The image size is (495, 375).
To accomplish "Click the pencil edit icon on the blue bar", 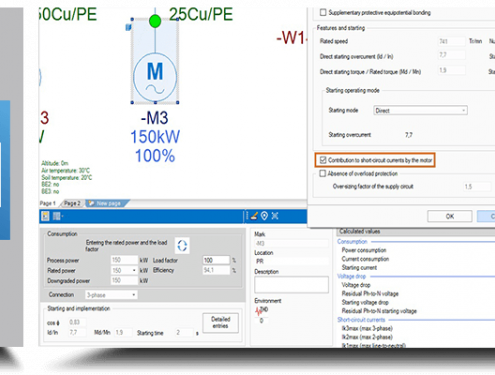I will pyautogui.click(x=254, y=216).
